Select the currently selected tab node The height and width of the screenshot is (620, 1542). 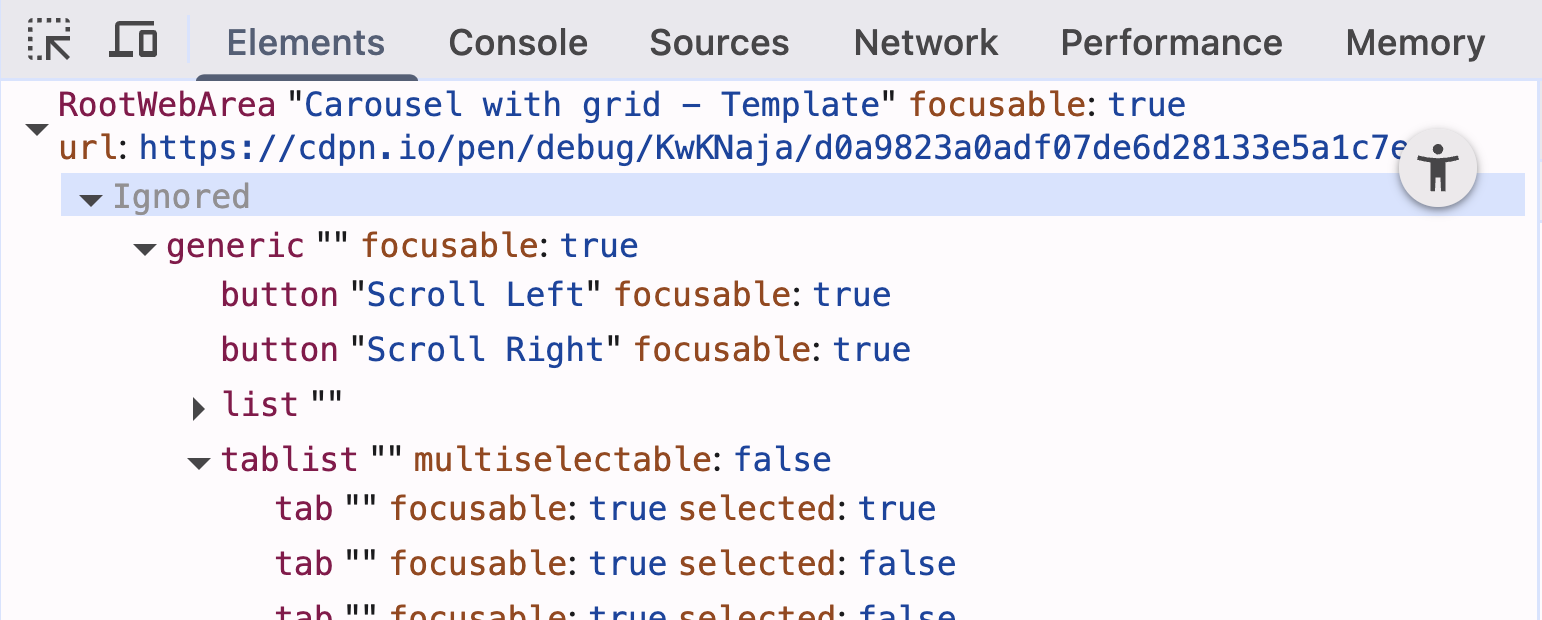tap(500, 508)
